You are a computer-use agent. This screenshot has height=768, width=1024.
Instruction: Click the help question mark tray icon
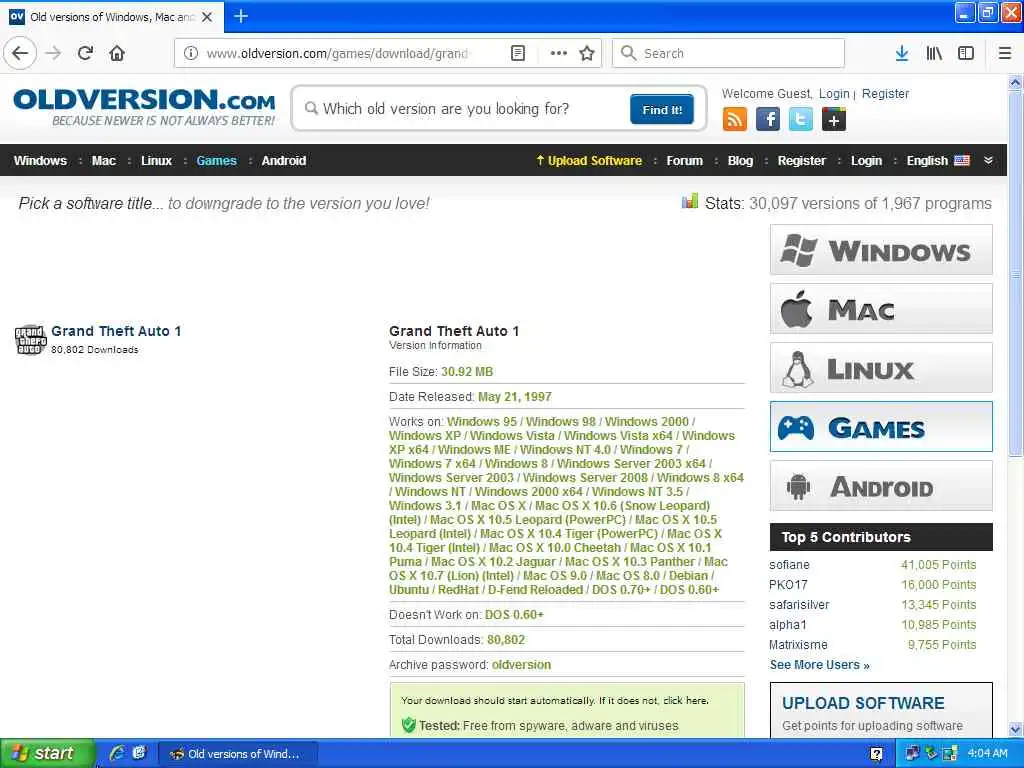876,754
